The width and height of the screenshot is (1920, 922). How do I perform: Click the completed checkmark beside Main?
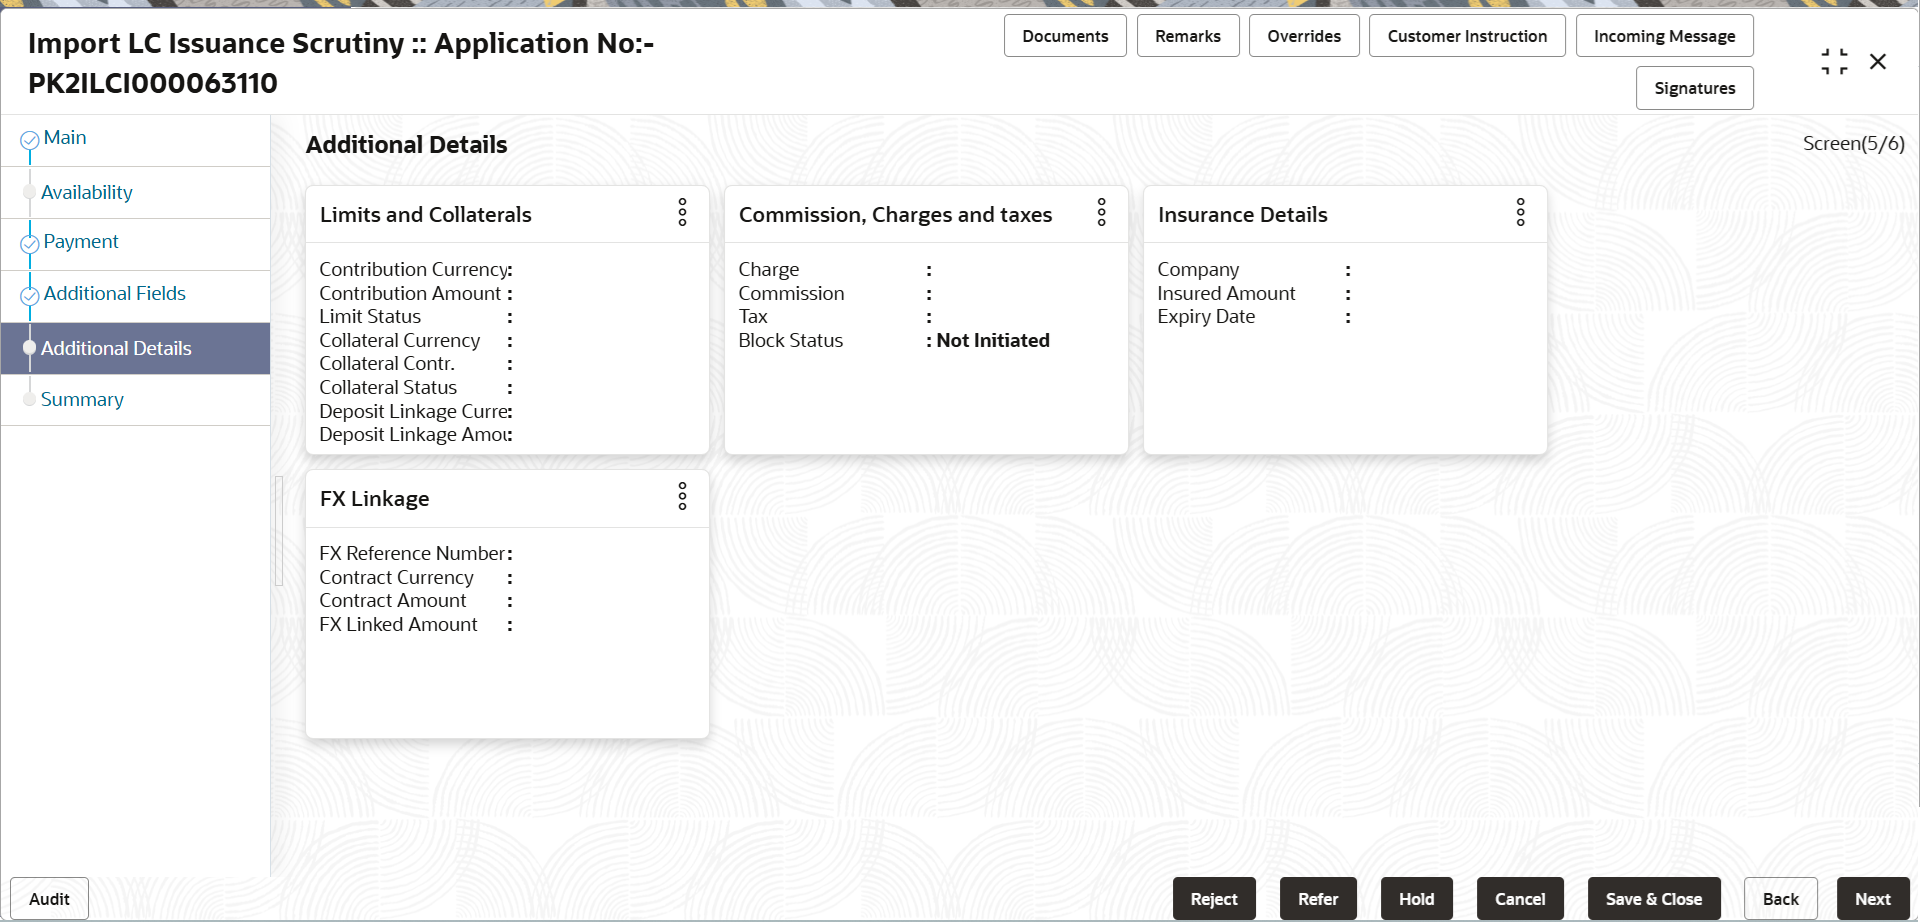tap(29, 140)
